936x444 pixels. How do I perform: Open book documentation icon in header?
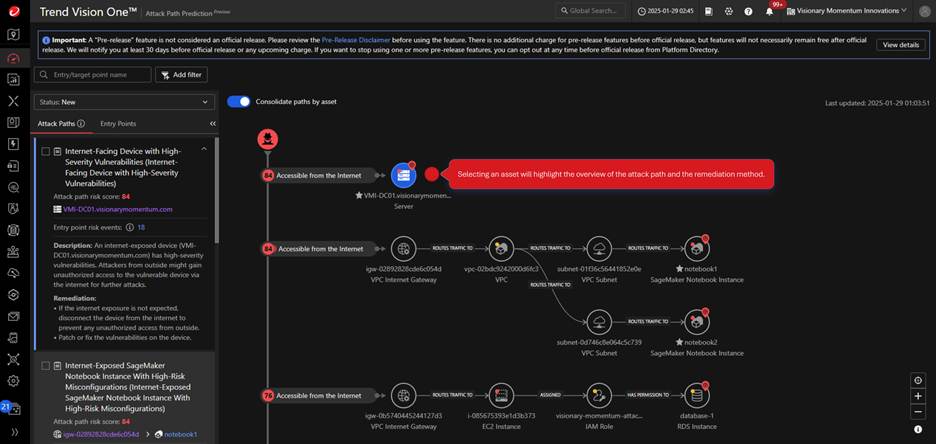pos(709,11)
